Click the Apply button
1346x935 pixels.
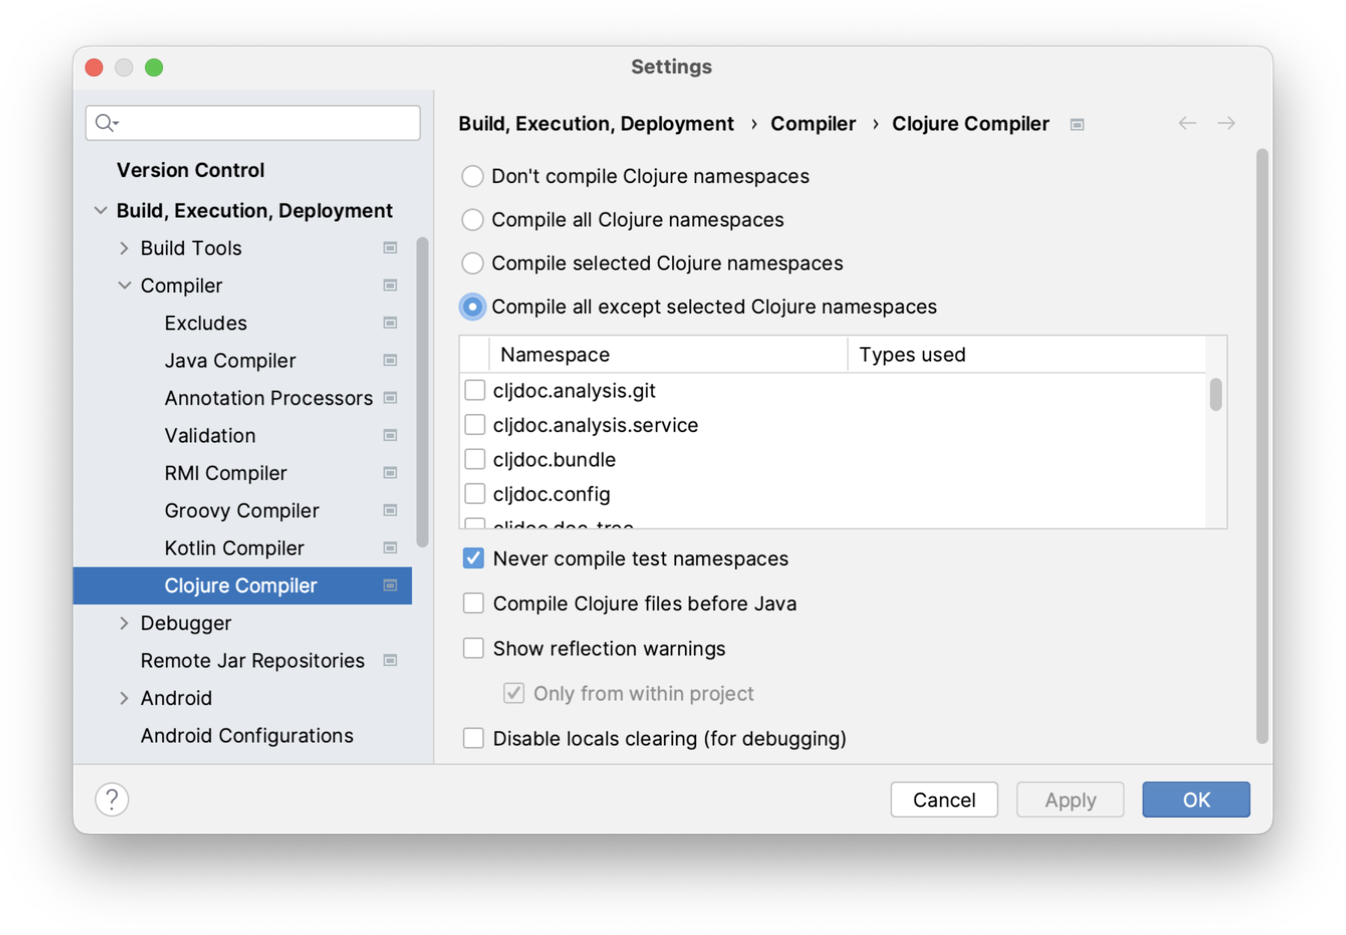pyautogui.click(x=1070, y=800)
